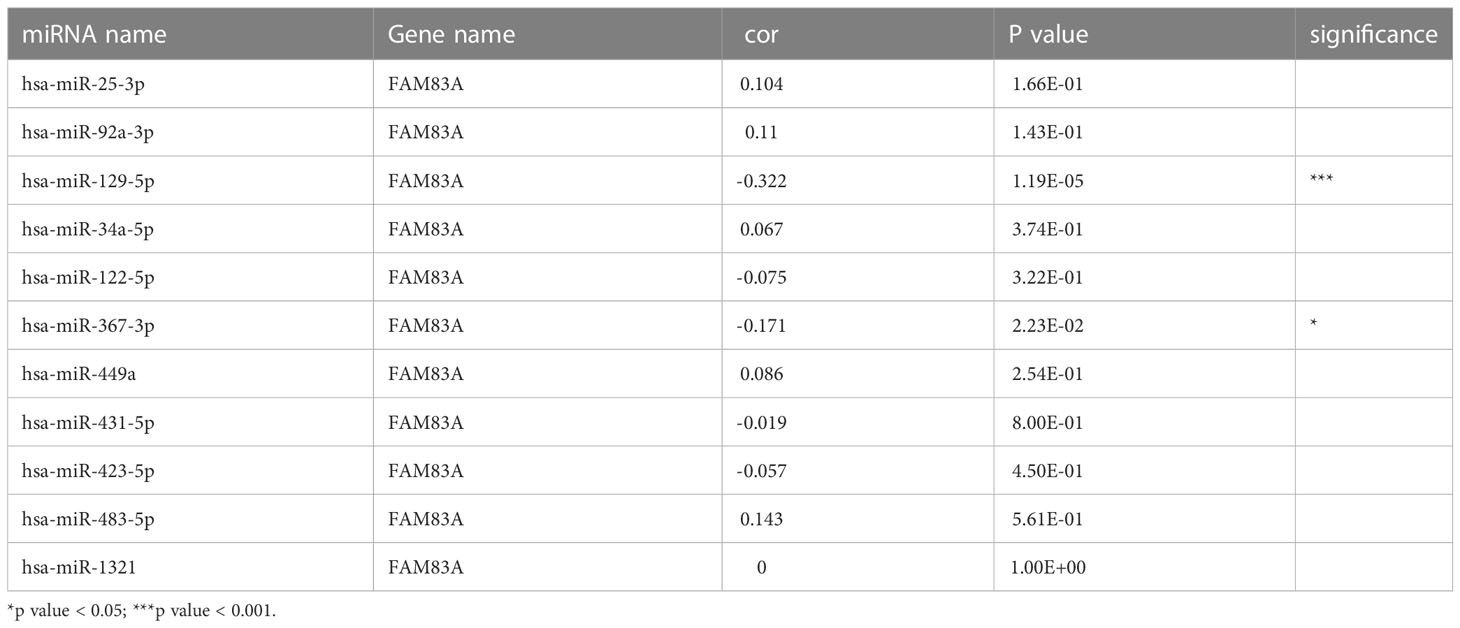Viewport: 1460px width, 628px height.
Task: Select the P value column header
Action: coord(1048,35)
